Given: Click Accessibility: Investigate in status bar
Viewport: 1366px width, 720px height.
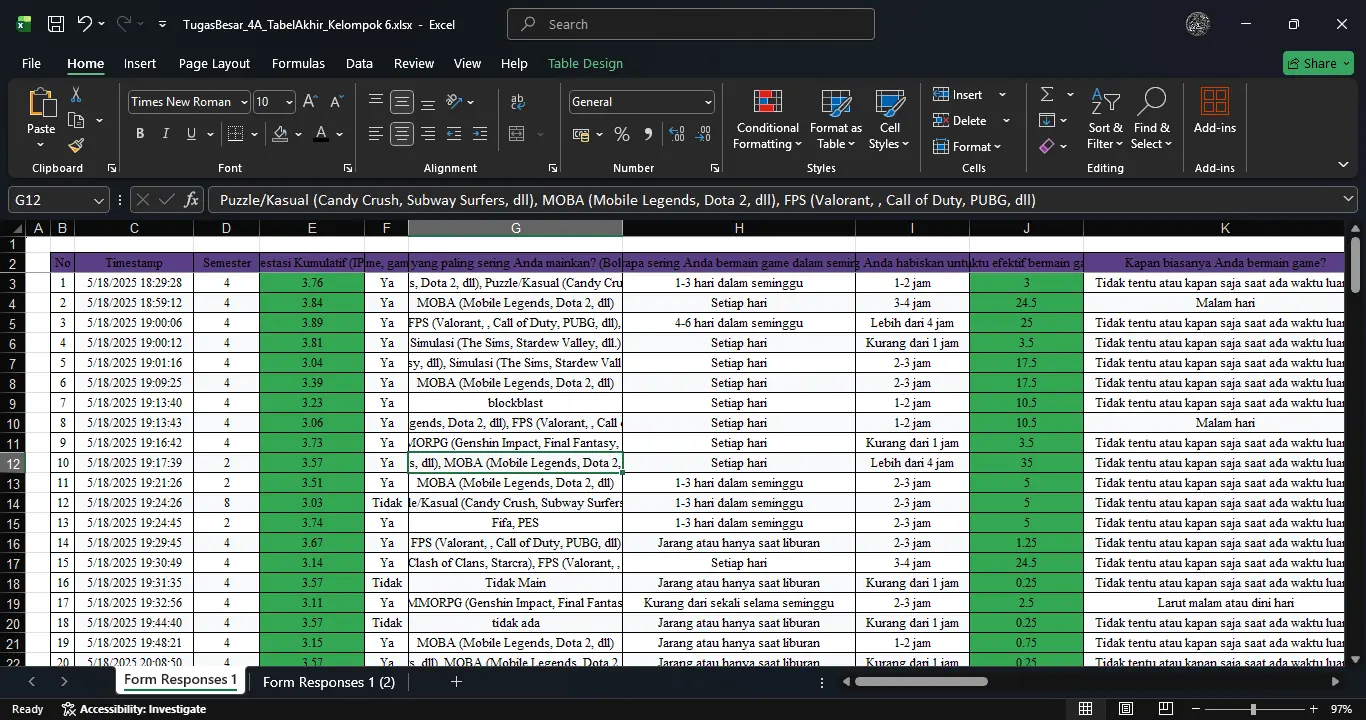Looking at the screenshot, I should 133,709.
